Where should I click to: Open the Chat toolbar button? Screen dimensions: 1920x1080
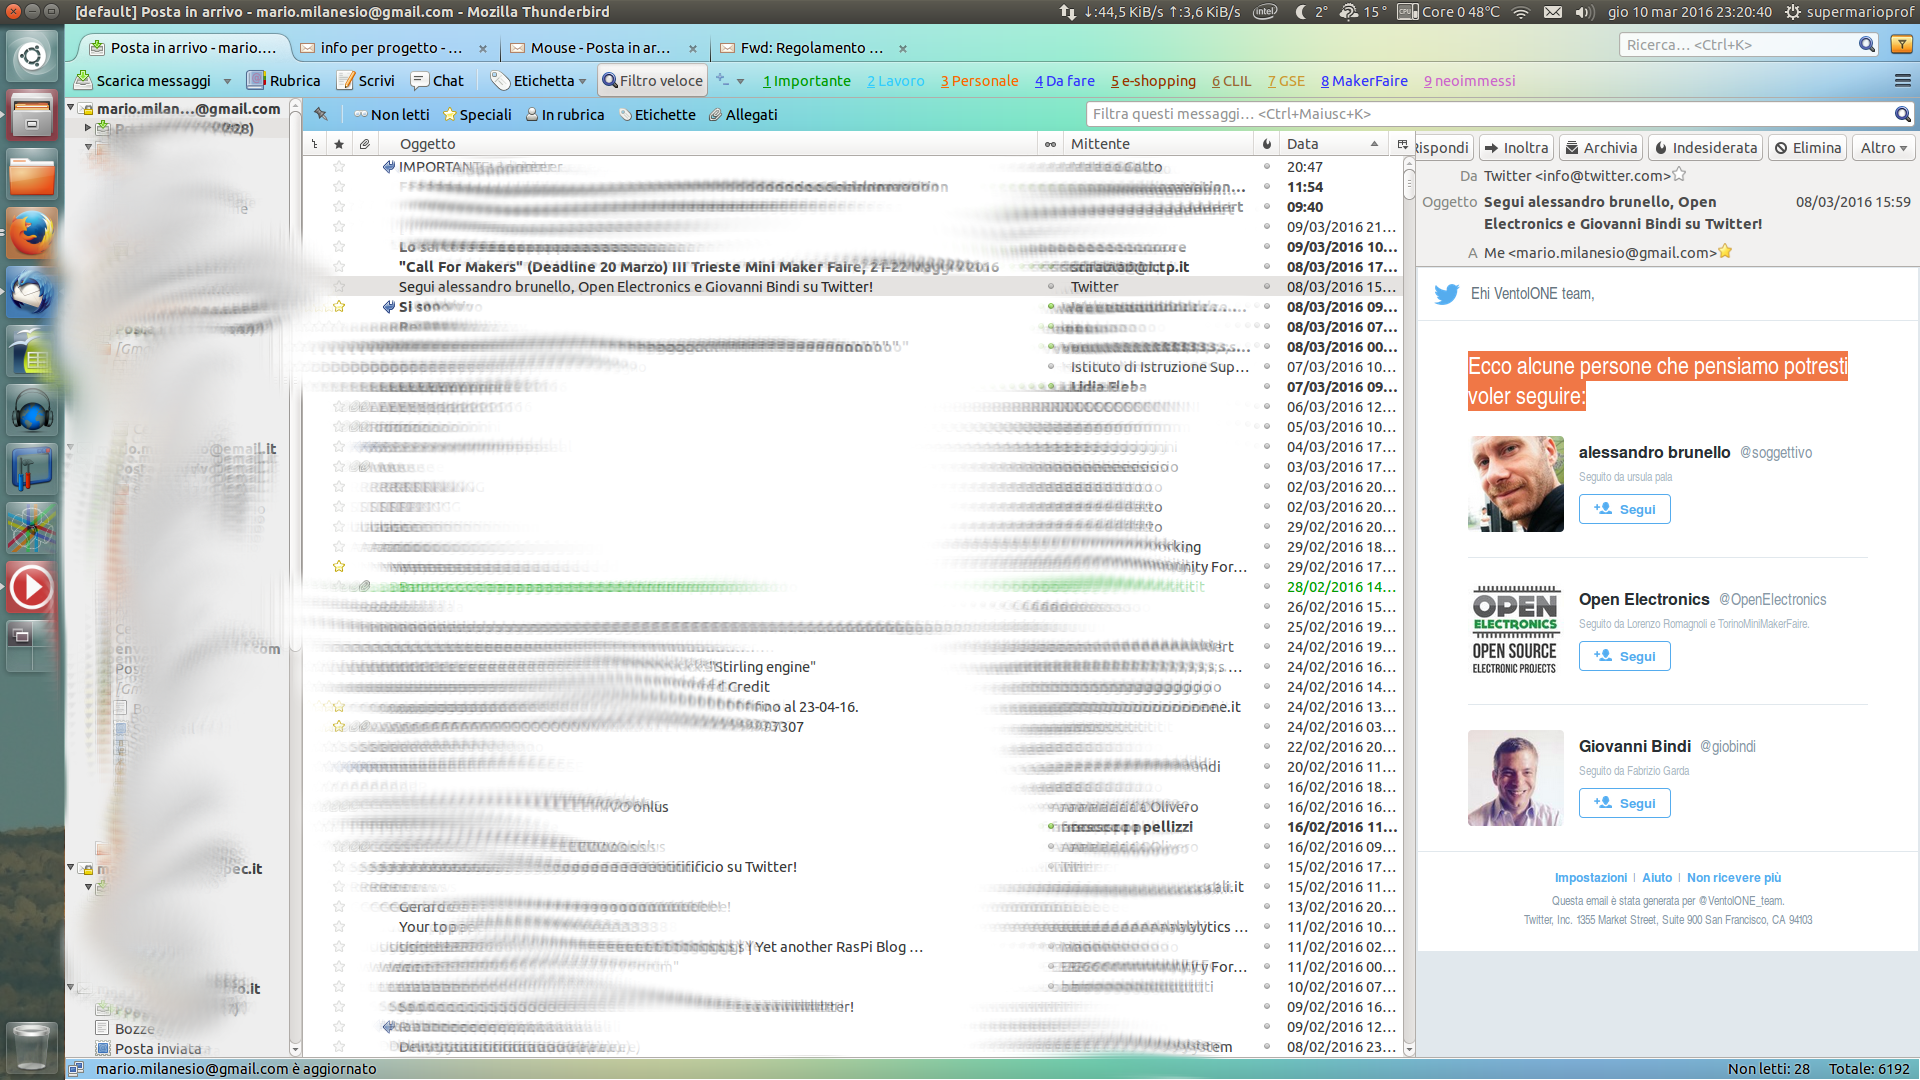pos(437,81)
